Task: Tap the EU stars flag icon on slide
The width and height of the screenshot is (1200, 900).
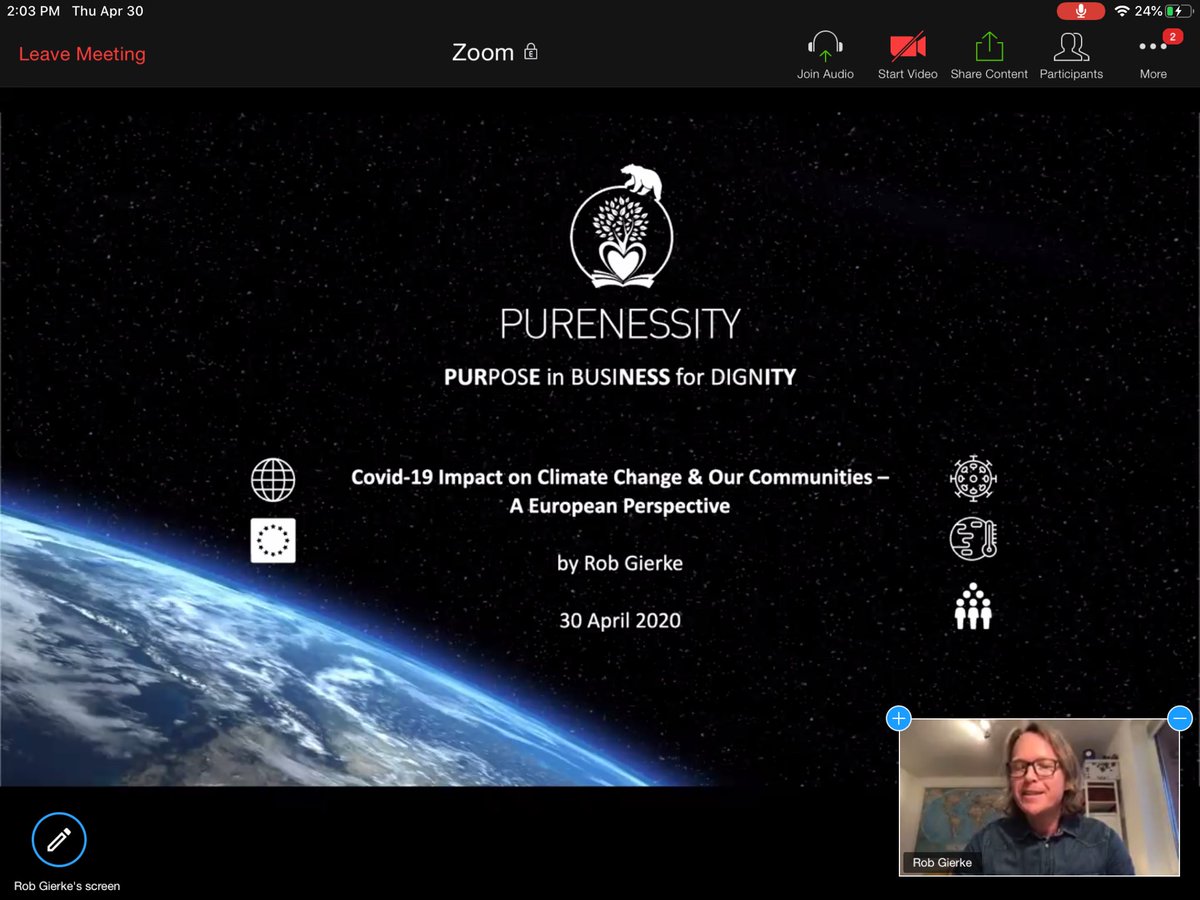Action: coord(273,541)
